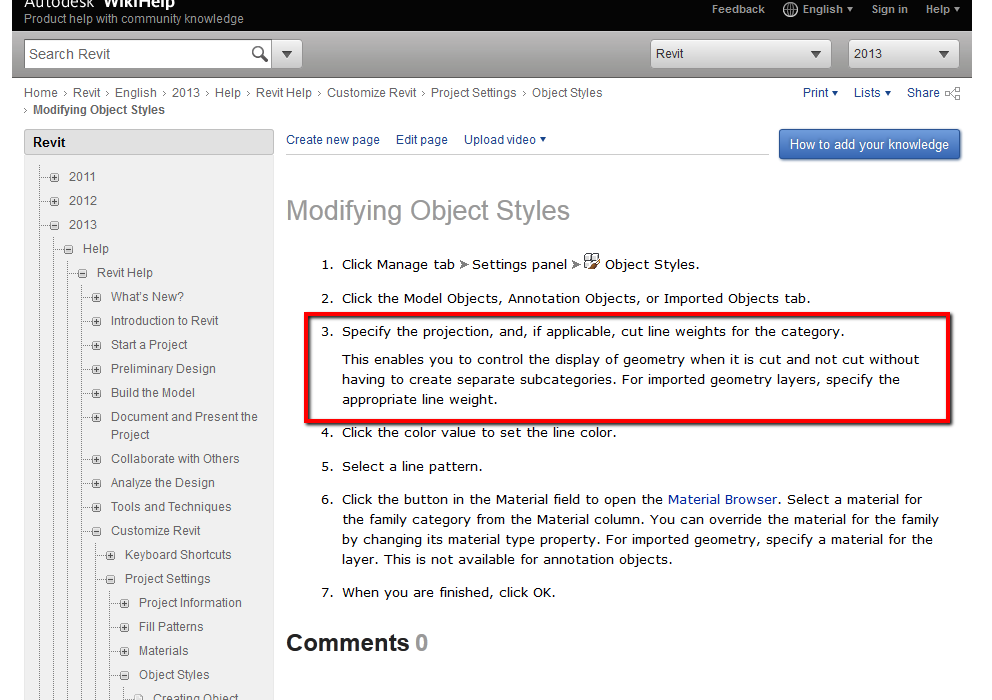
Task: Expand the Keyboard Shortcuts node
Action: coord(110,556)
